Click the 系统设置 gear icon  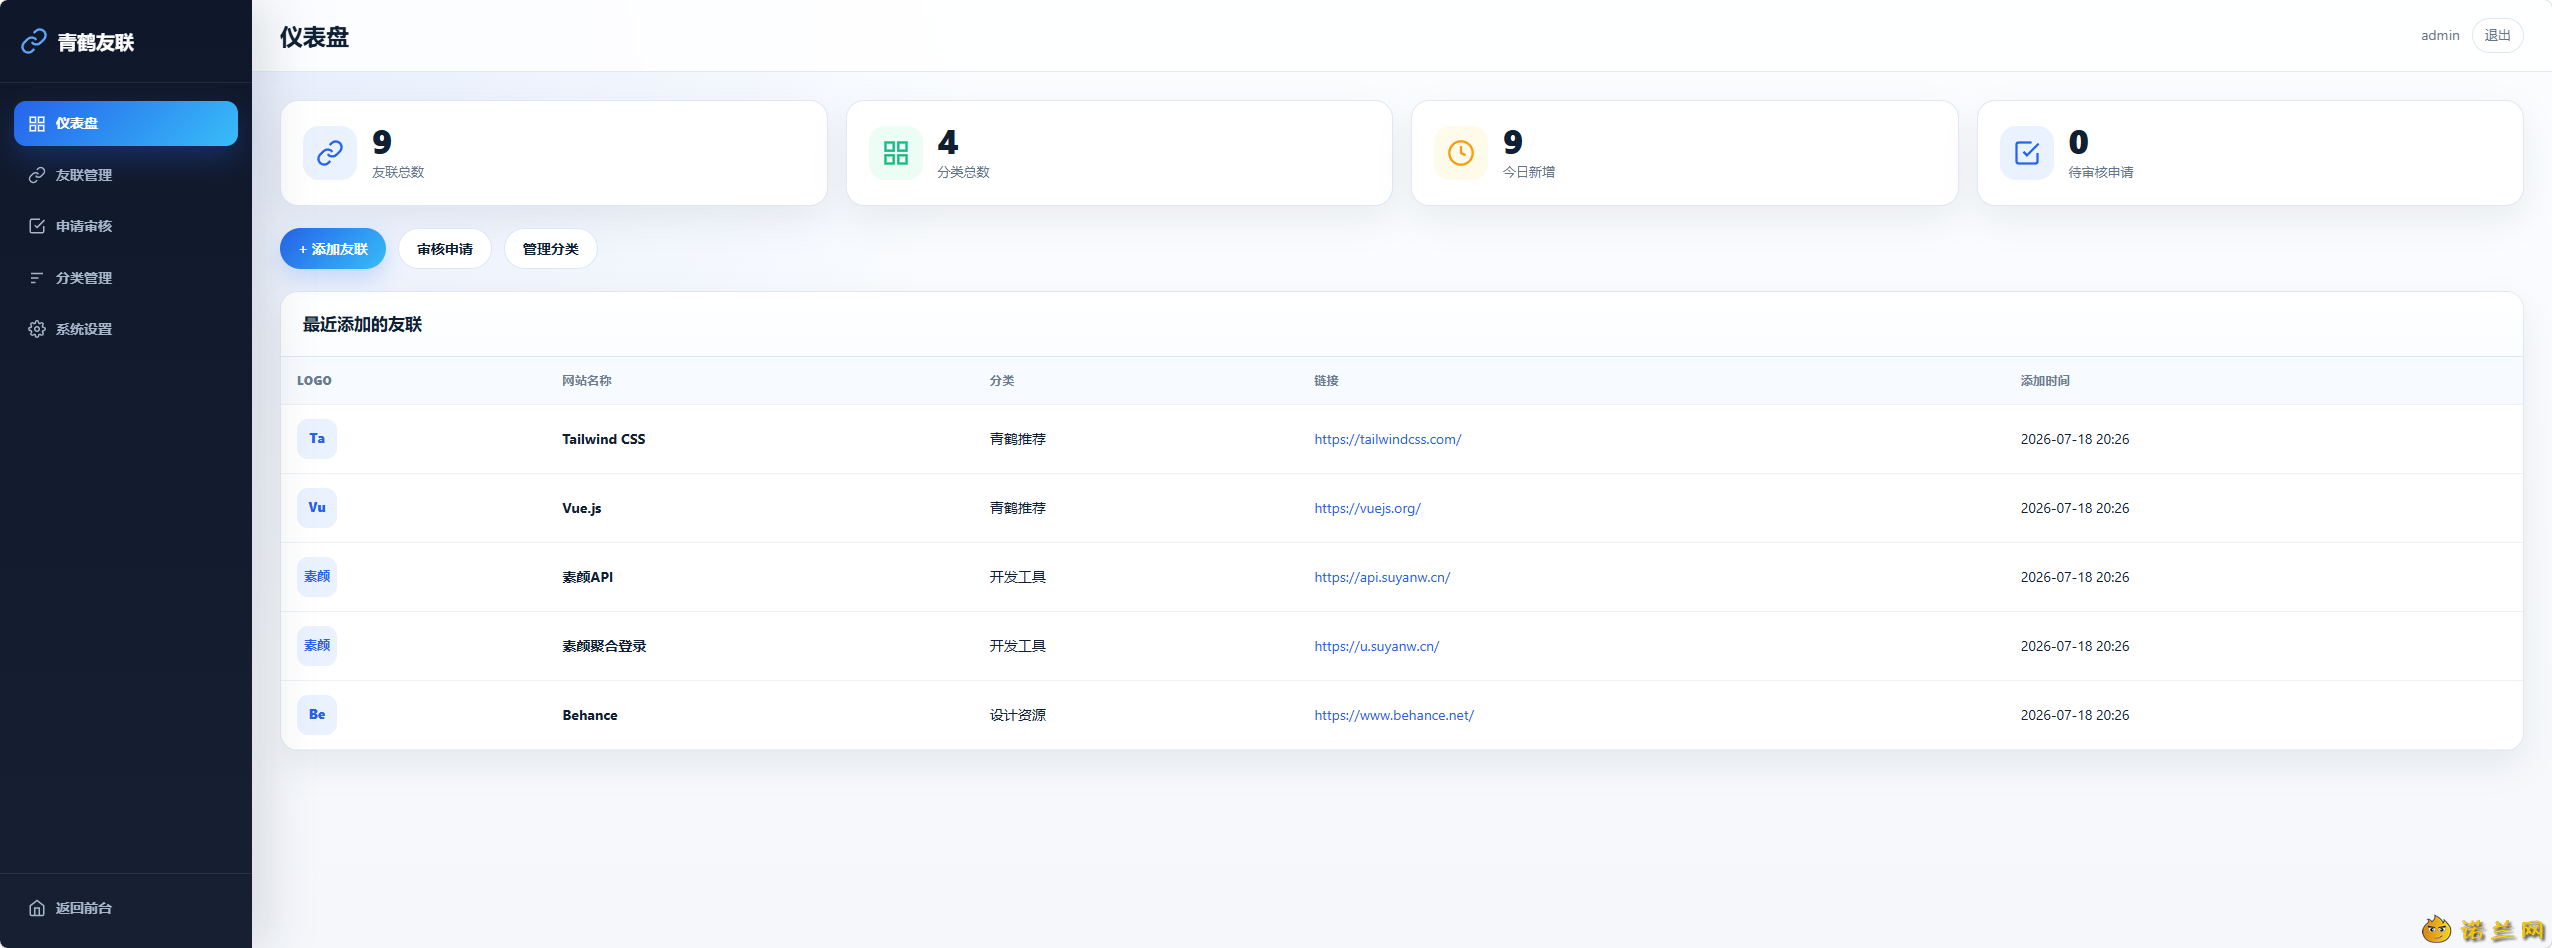click(37, 329)
